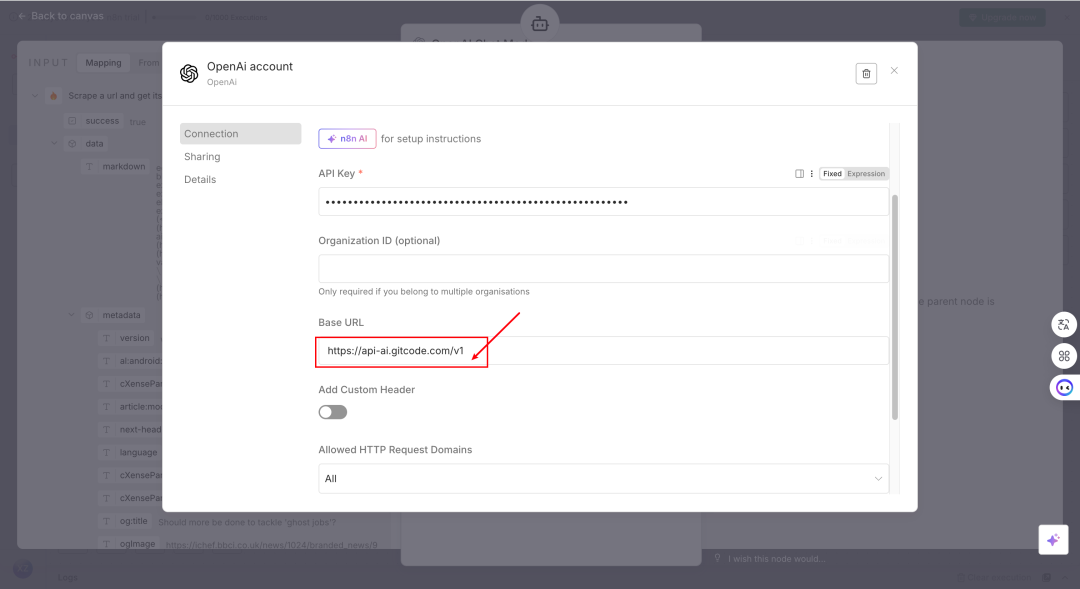This screenshot has height=589, width=1080.
Task: Set API Key mode to Fixed
Action: click(x=832, y=174)
